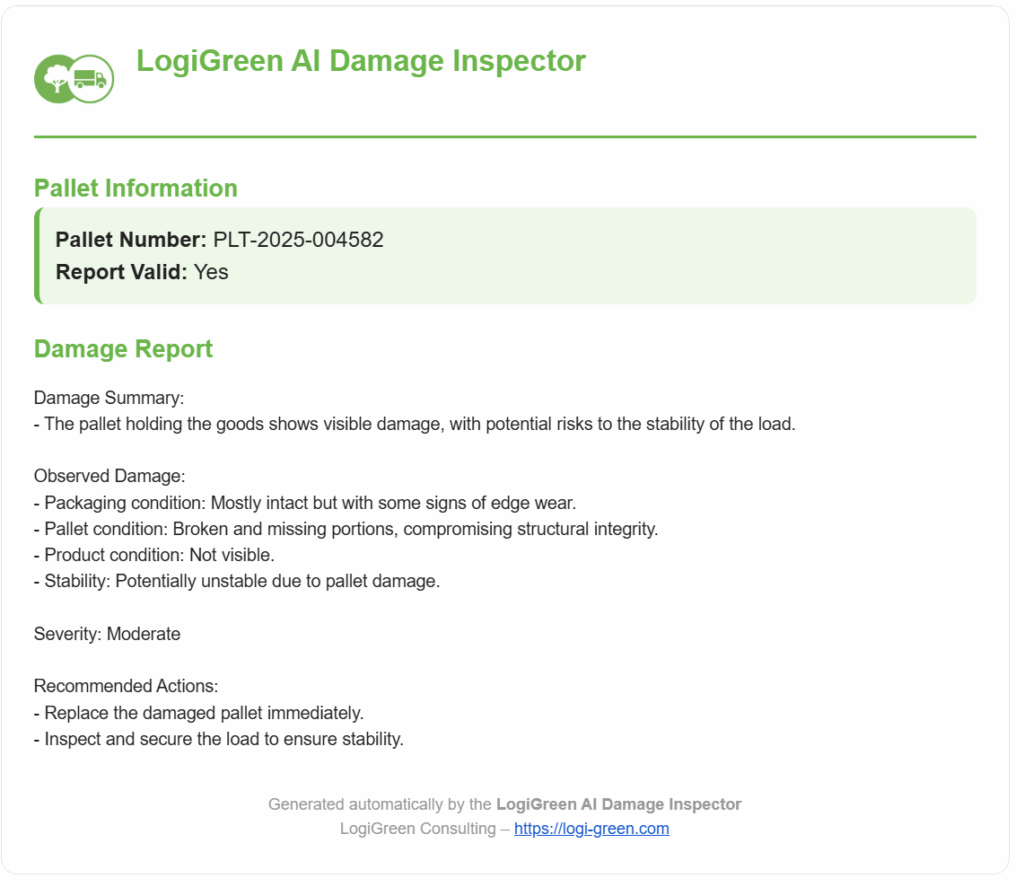Image resolution: width=1024 pixels, height=887 pixels.
Task: Click the tree icon in the logo
Action: (x=55, y=79)
